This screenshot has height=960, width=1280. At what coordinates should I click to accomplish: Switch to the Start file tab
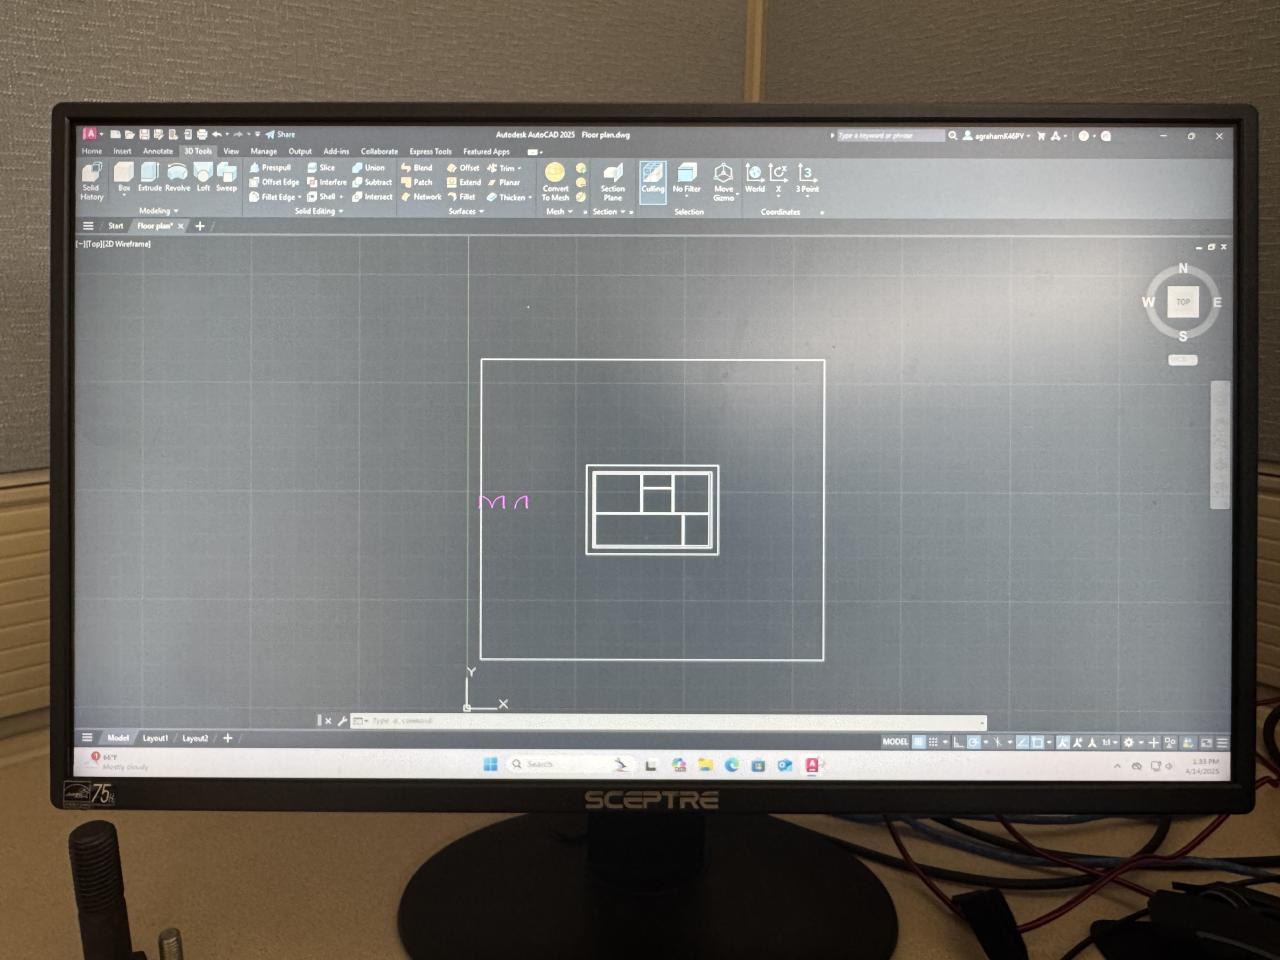point(116,226)
